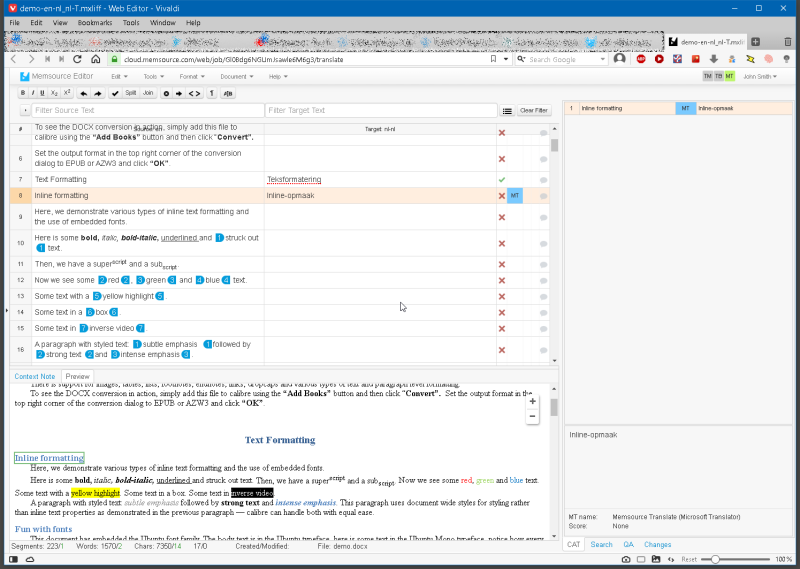The width and height of the screenshot is (800, 569).
Task: Zoom in the preview with plus button
Action: [x=532, y=402]
